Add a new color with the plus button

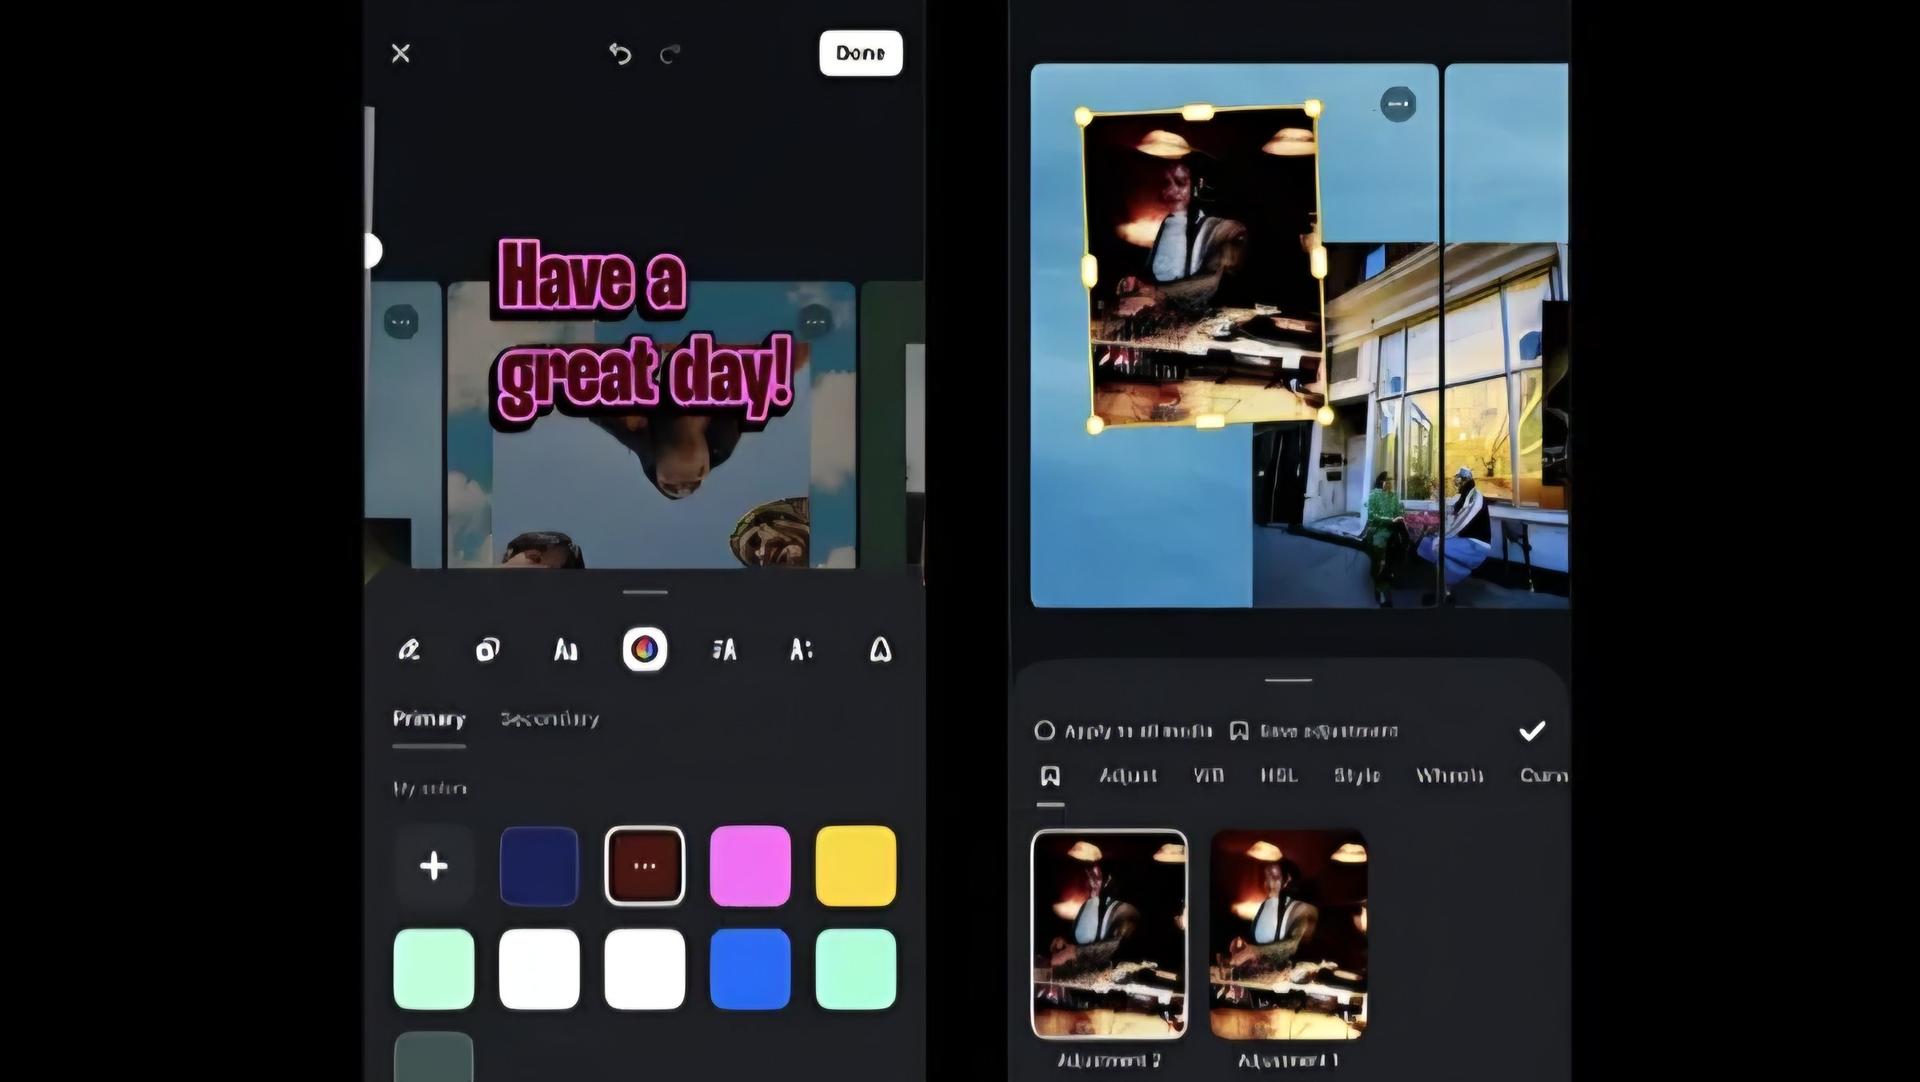click(x=434, y=866)
